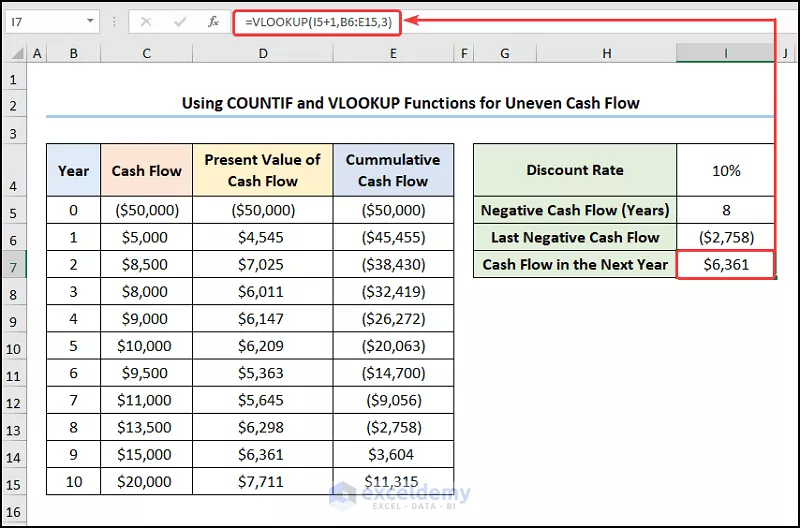
Task: Click the Last Negative Cash Flow label
Action: tap(575, 237)
